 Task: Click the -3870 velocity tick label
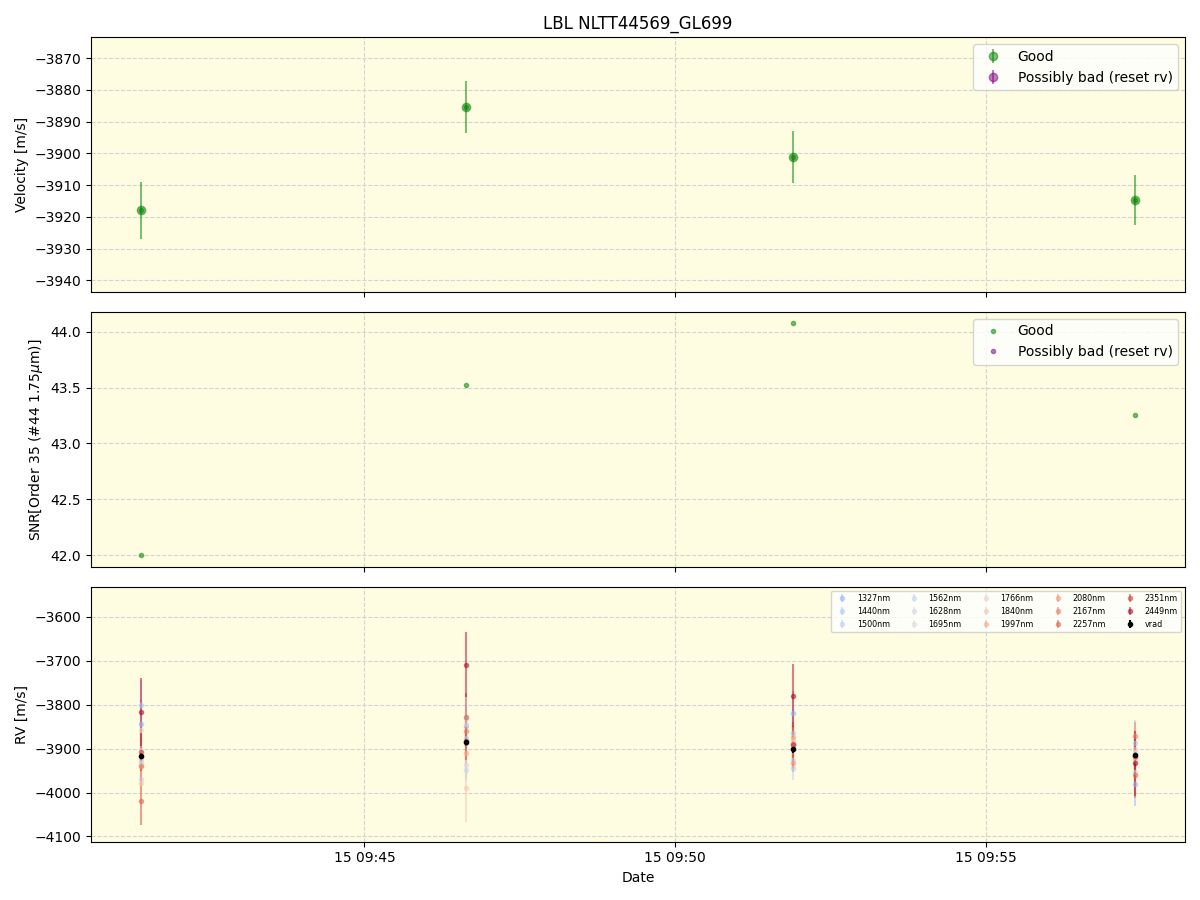coord(60,59)
